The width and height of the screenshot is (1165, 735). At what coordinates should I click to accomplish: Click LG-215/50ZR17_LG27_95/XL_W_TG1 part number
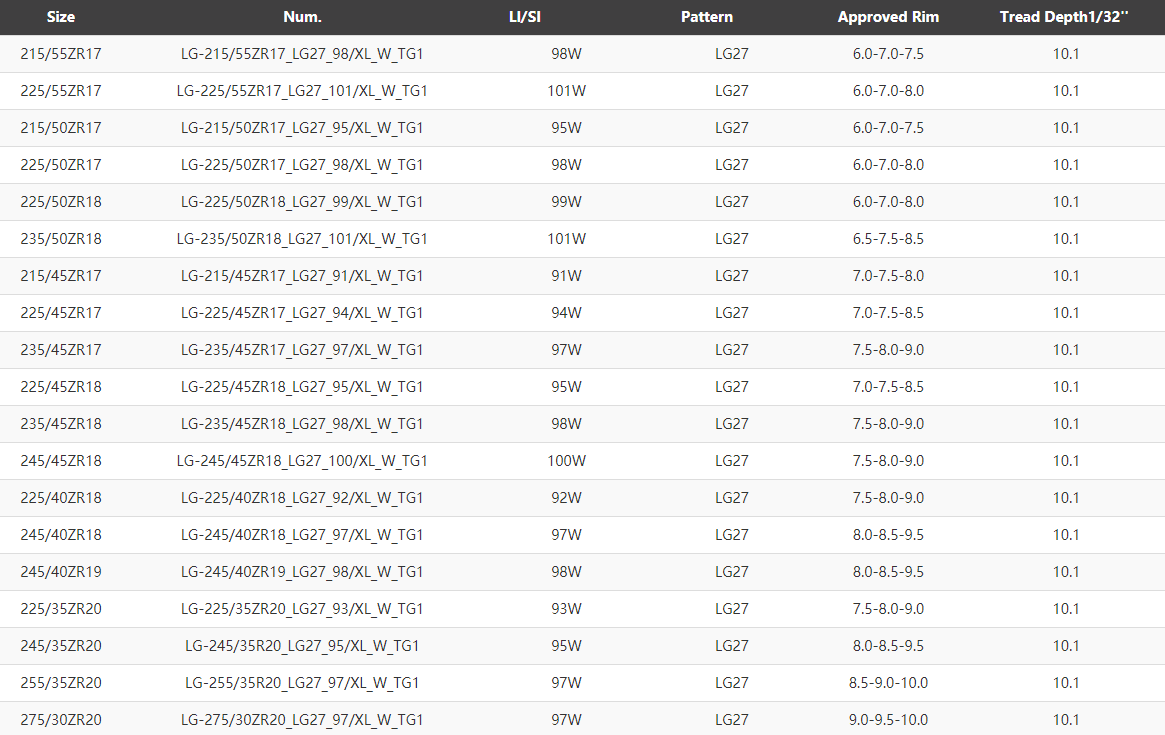click(302, 128)
